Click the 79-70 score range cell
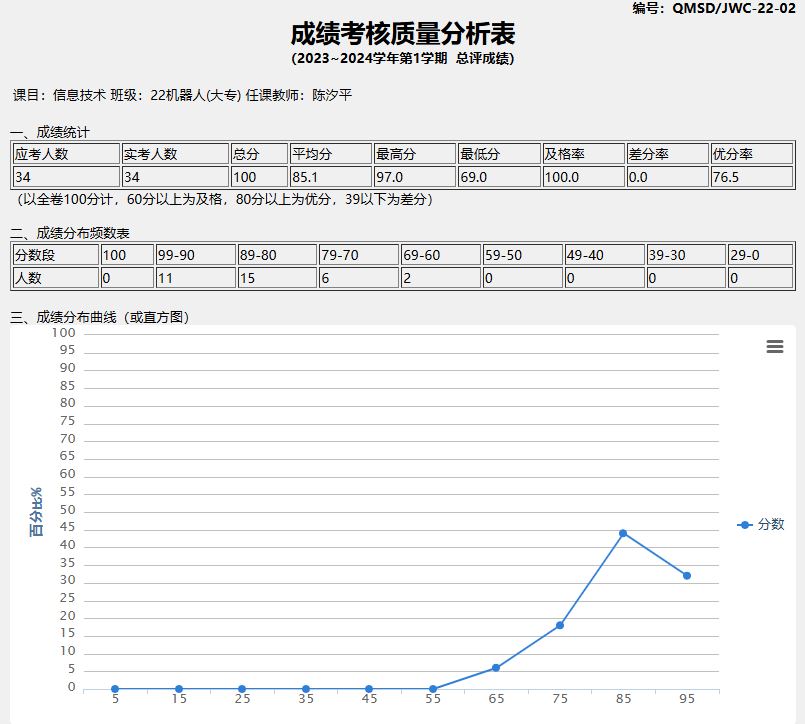The height and width of the screenshot is (724, 805). 359,255
